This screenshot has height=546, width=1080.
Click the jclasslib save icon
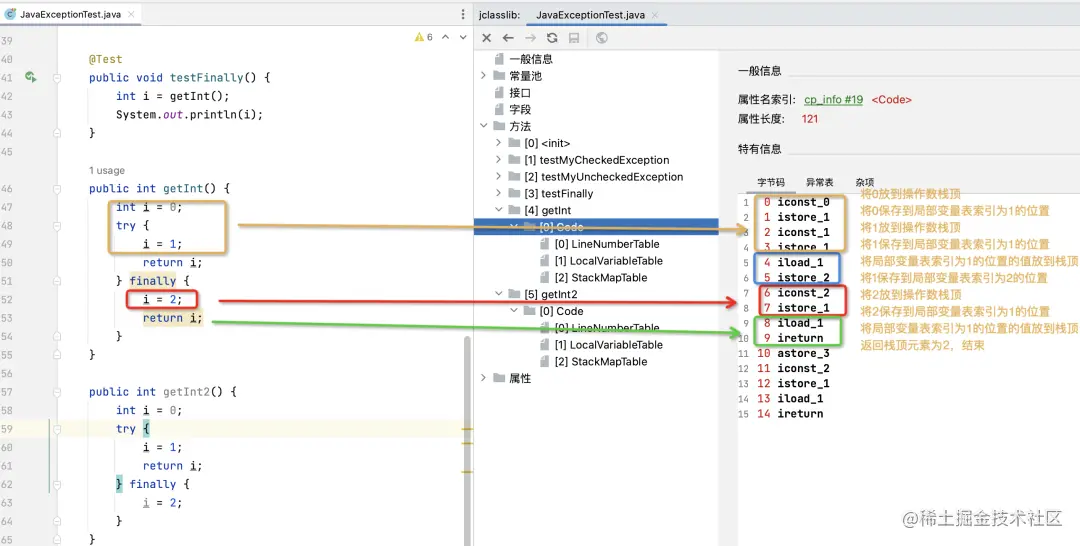[x=574, y=39]
